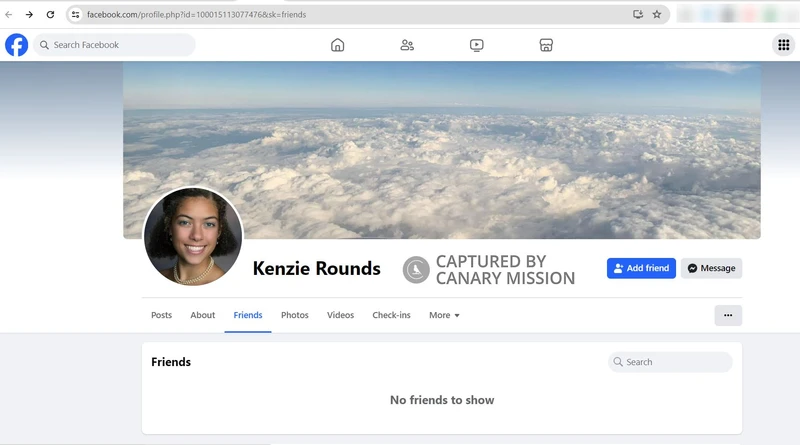Go back with browser back arrow
This screenshot has height=445, width=800.
[x=9, y=14]
